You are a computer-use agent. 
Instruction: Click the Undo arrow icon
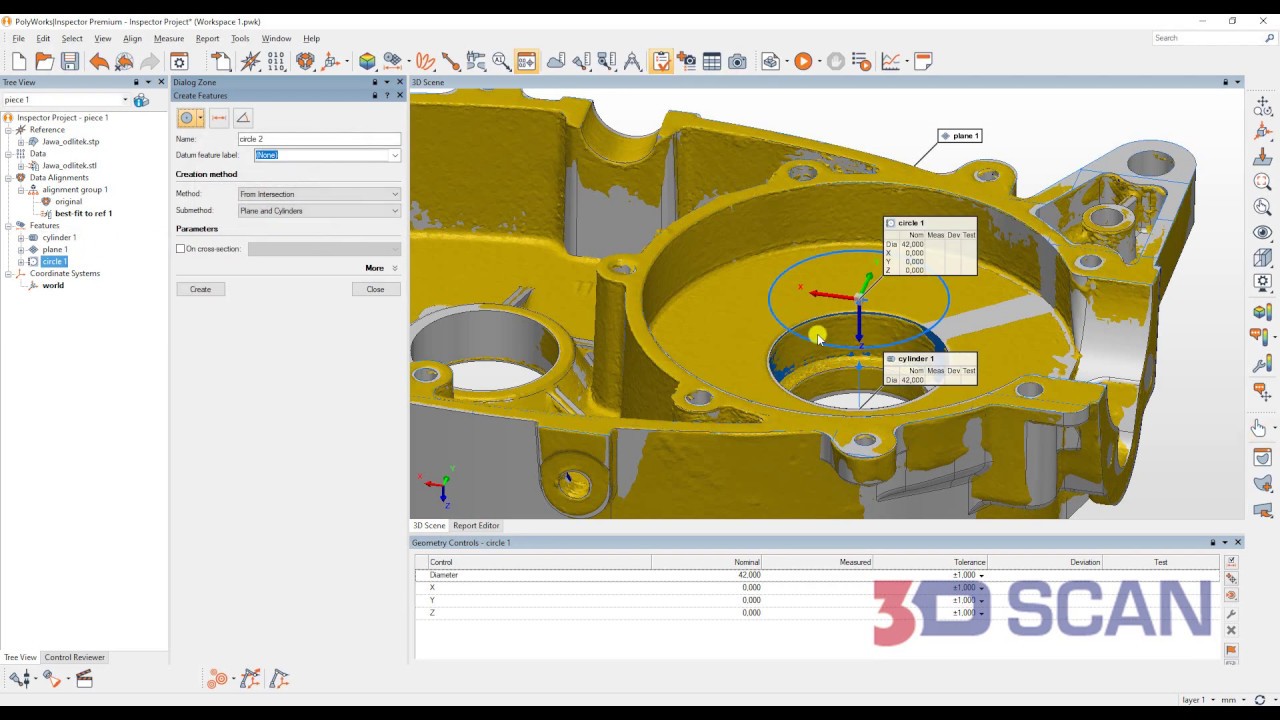pos(99,61)
